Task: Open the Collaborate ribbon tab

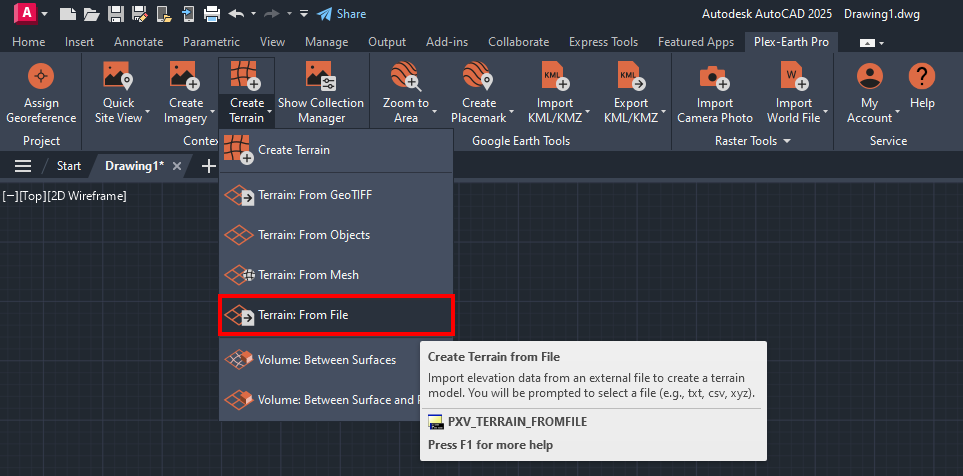Action: coord(518,42)
